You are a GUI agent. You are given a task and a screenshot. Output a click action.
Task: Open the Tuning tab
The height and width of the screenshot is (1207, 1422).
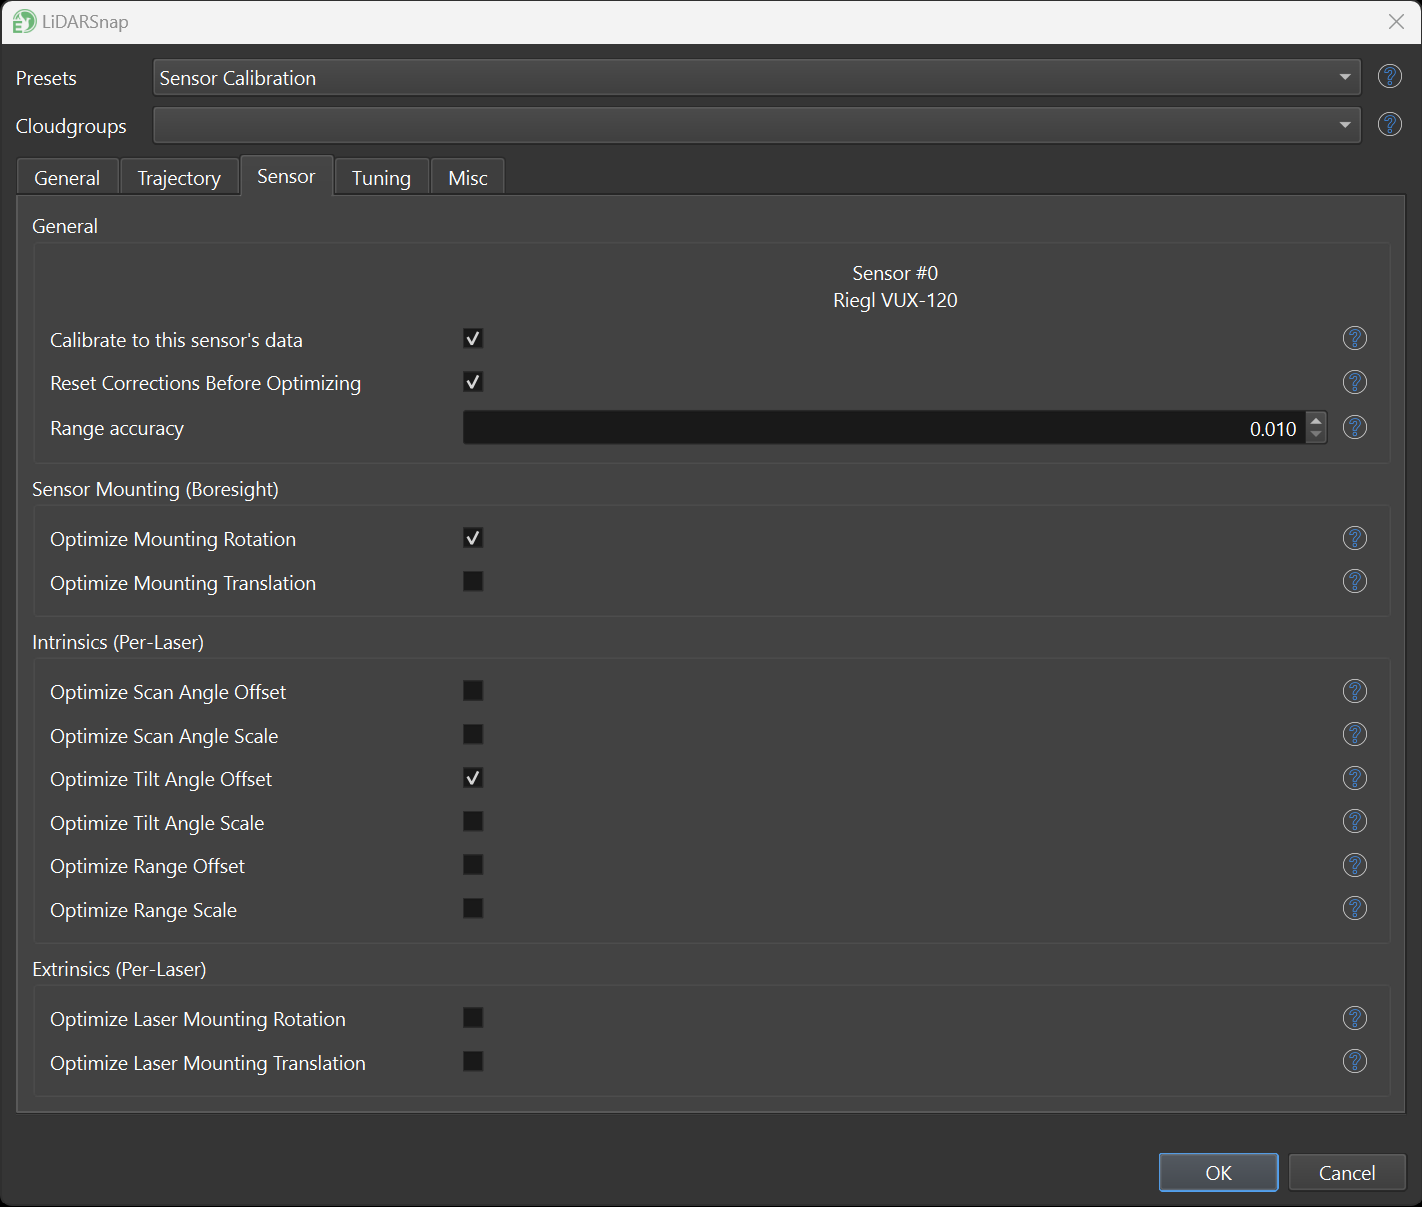click(381, 178)
